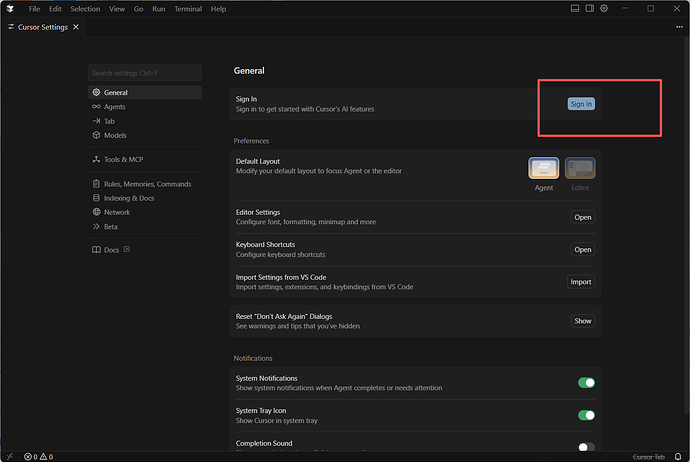The image size is (690, 462).
Task: Select the General gear icon in sidebar
Action: 96,92
